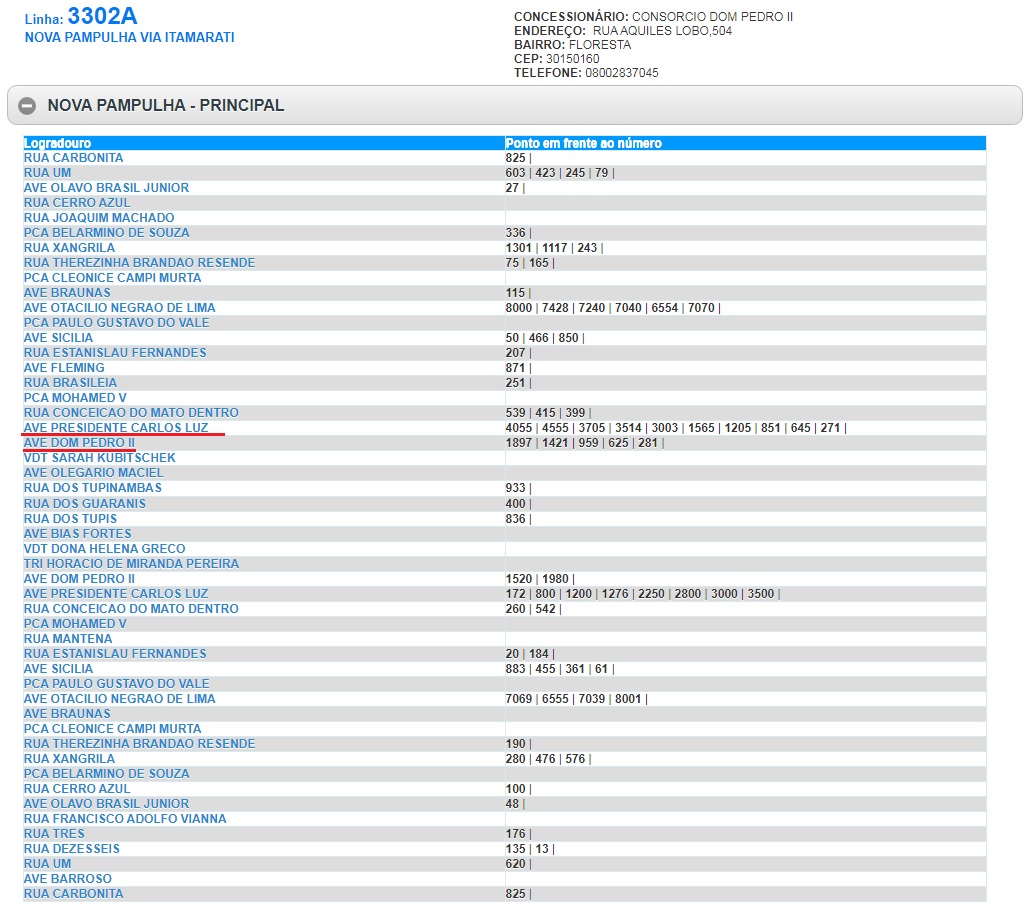Click stop numbers '260 | 542'
This screenshot has width=1029, height=917.
(x=533, y=609)
